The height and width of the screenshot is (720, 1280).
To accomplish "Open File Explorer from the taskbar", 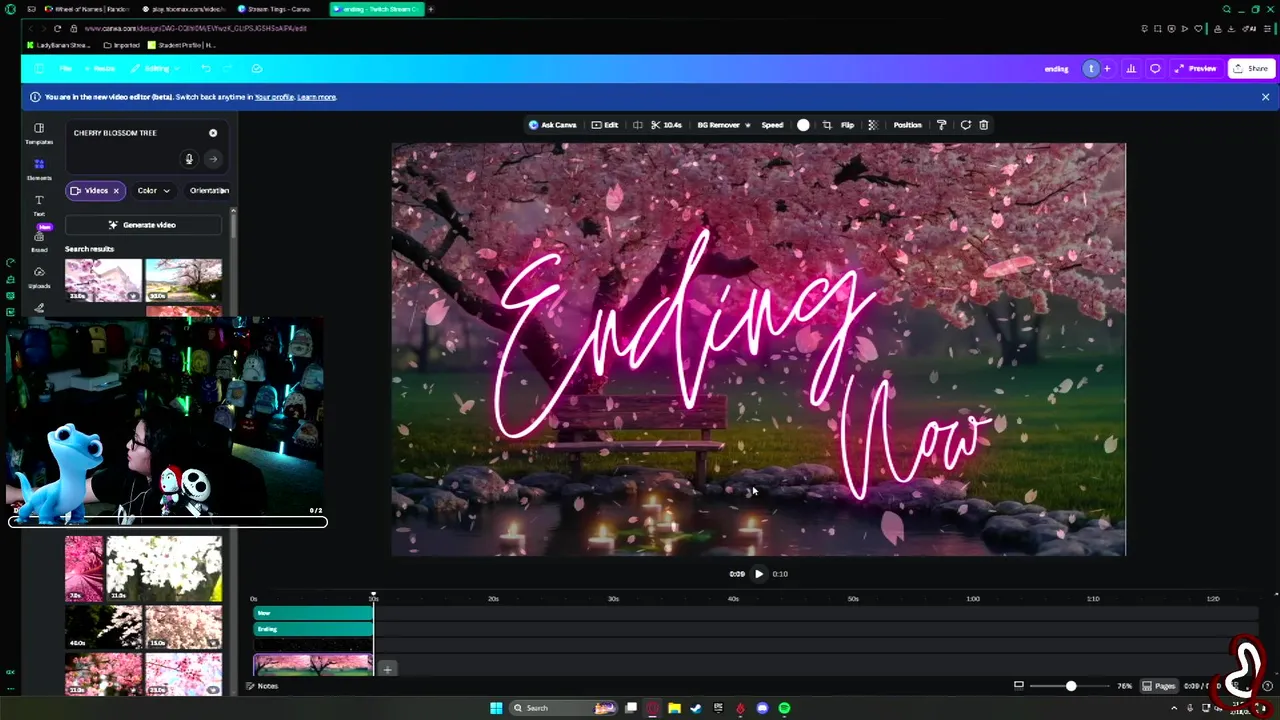I will [674, 708].
